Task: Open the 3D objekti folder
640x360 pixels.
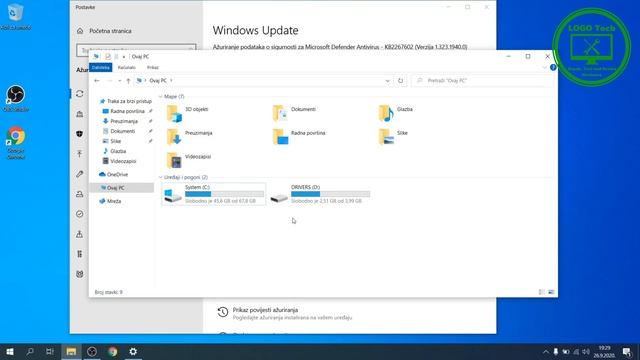Action: point(188,113)
